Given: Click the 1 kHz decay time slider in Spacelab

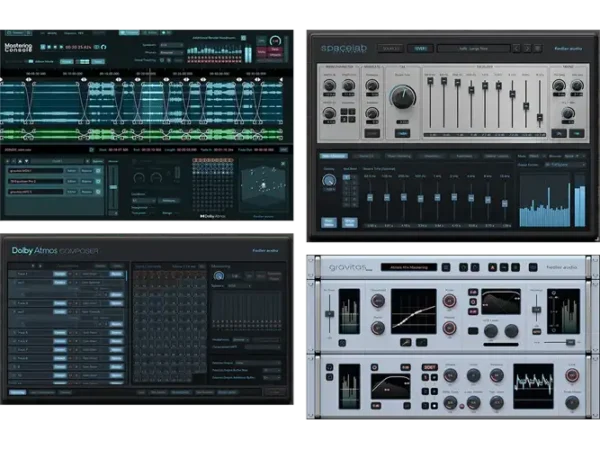Looking at the screenshot, I should click(x=437, y=197).
